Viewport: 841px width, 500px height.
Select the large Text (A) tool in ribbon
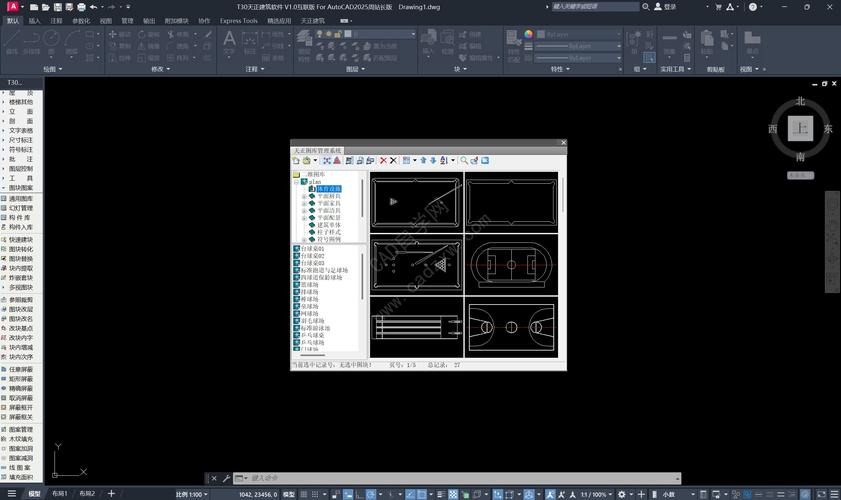click(229, 42)
